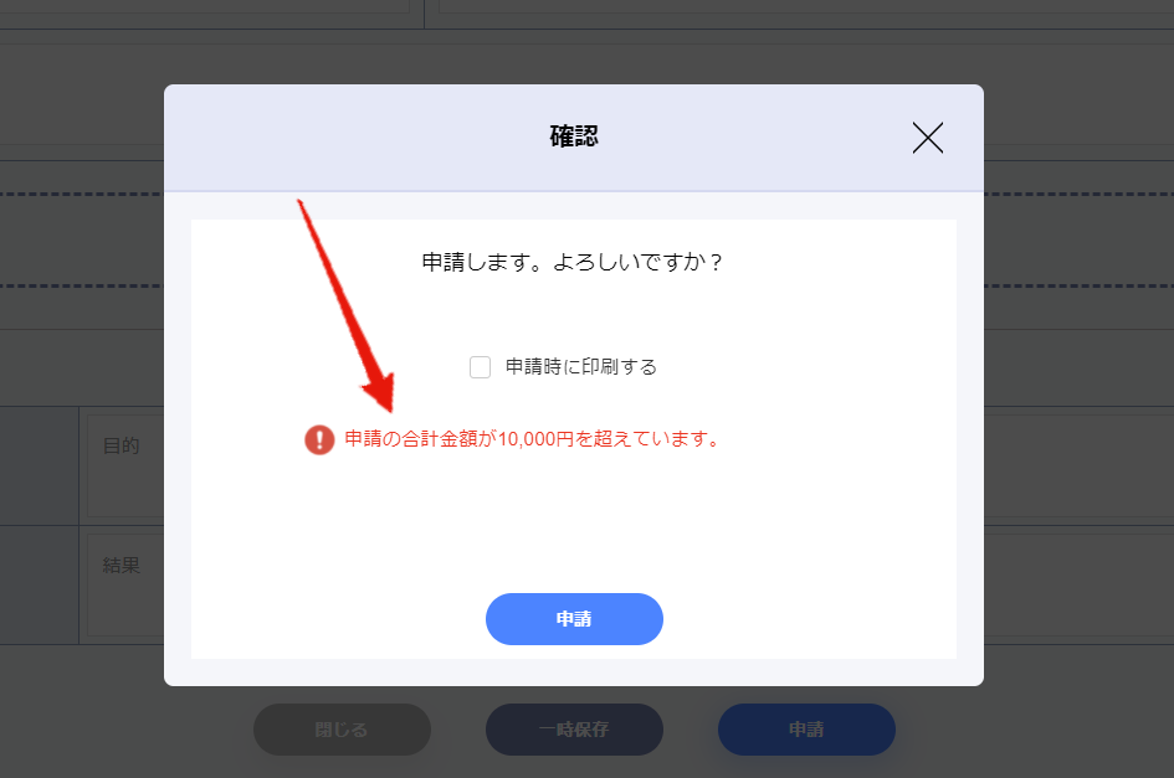Image resolution: width=1174 pixels, height=778 pixels.
Task: Click the red 10,000円 warning message
Action: tap(532, 439)
